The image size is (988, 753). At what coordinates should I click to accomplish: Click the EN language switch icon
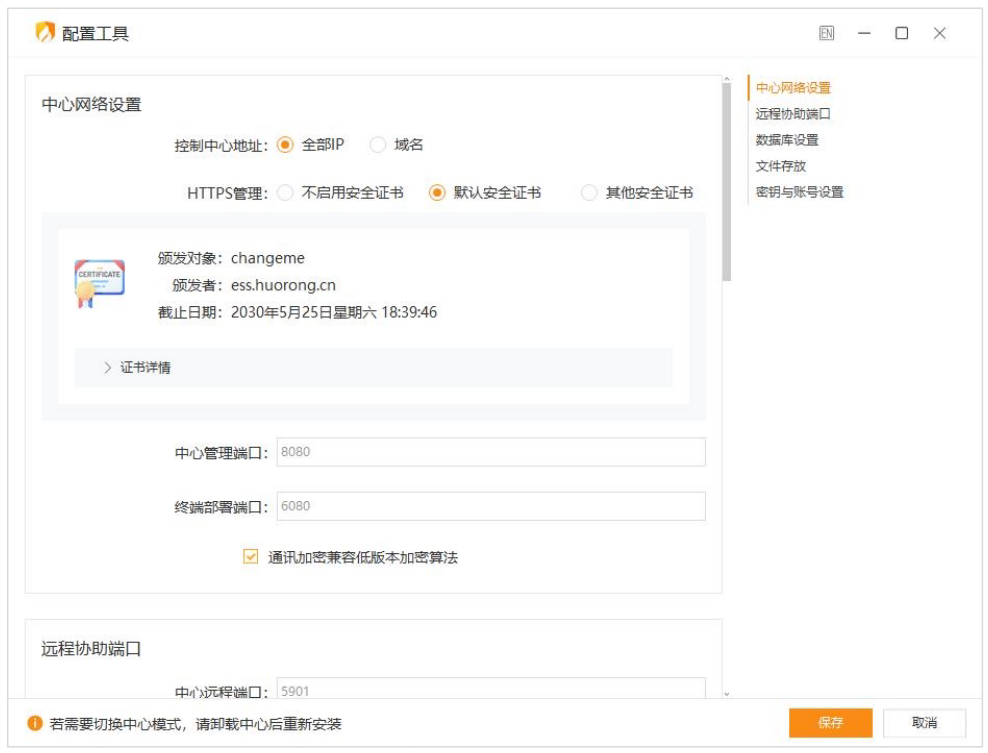tap(825, 32)
